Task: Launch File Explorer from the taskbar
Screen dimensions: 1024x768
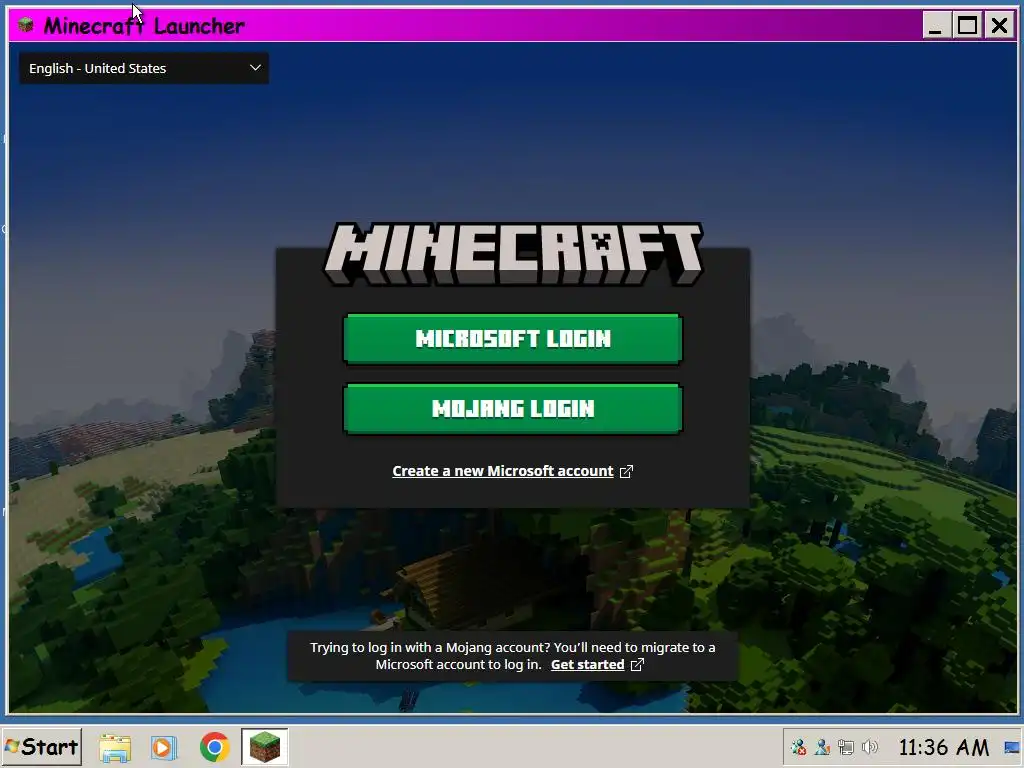Action: pos(115,747)
